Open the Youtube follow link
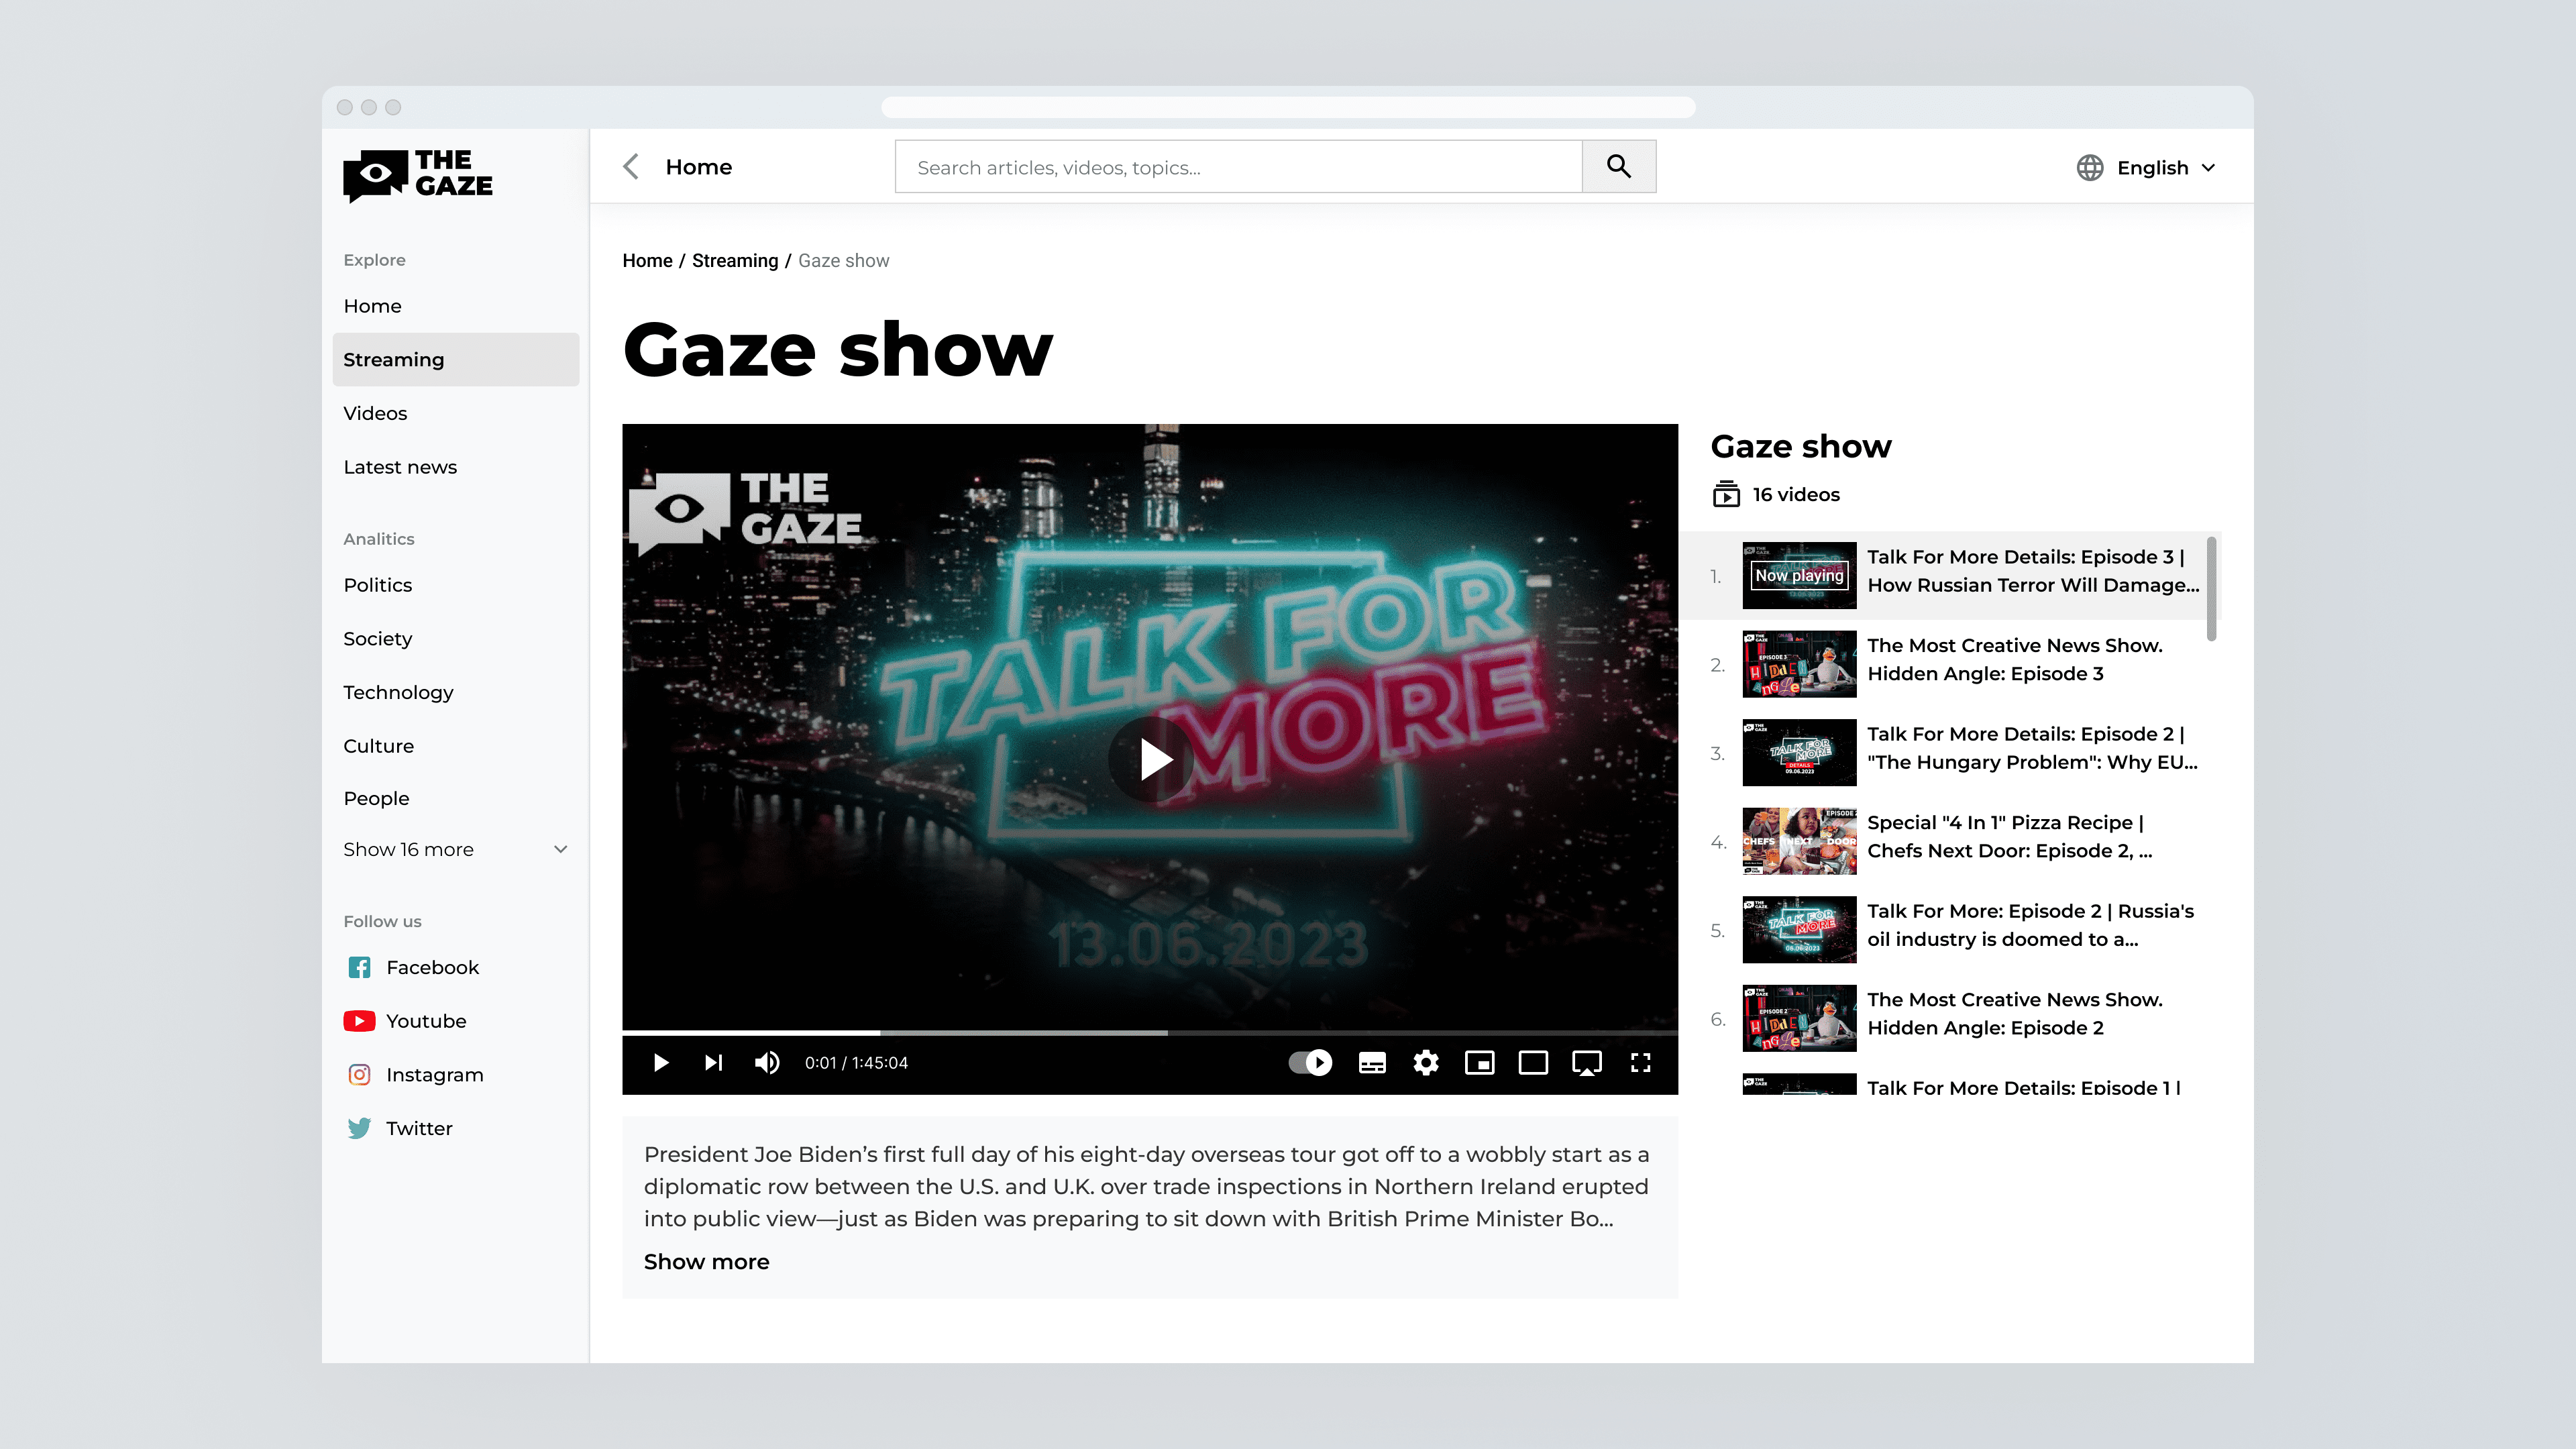The image size is (2576, 1449). (425, 1020)
